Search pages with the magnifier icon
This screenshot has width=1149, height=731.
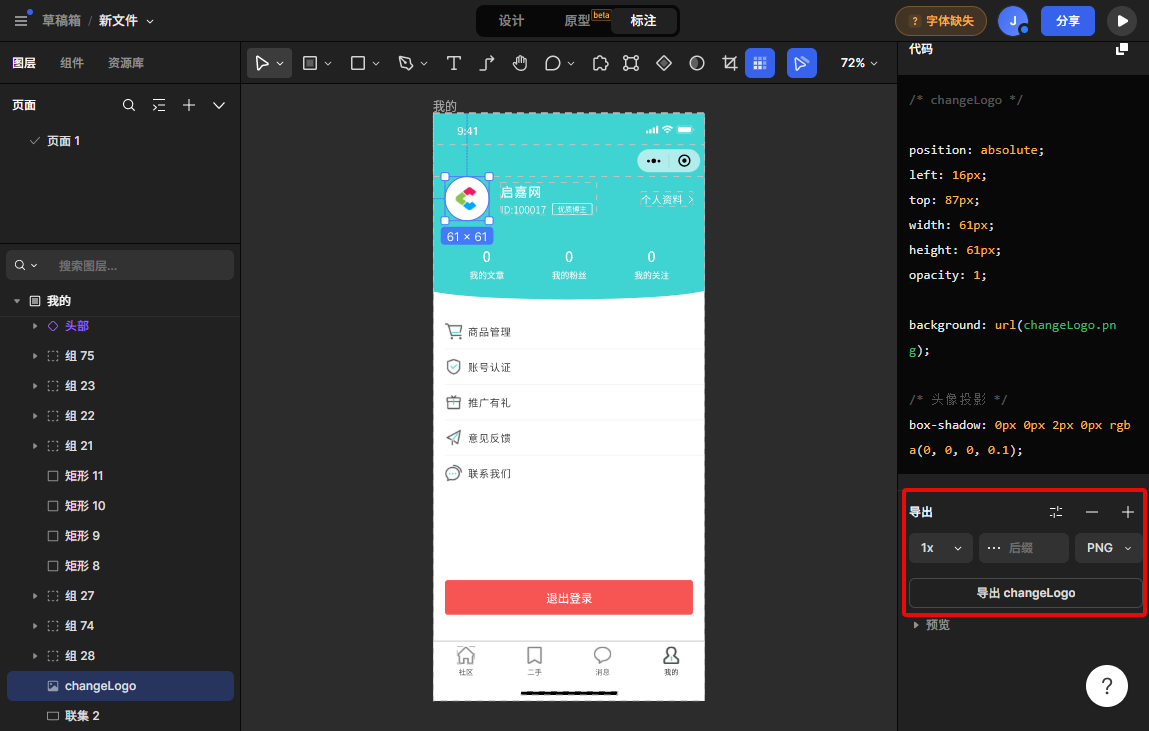coord(129,105)
